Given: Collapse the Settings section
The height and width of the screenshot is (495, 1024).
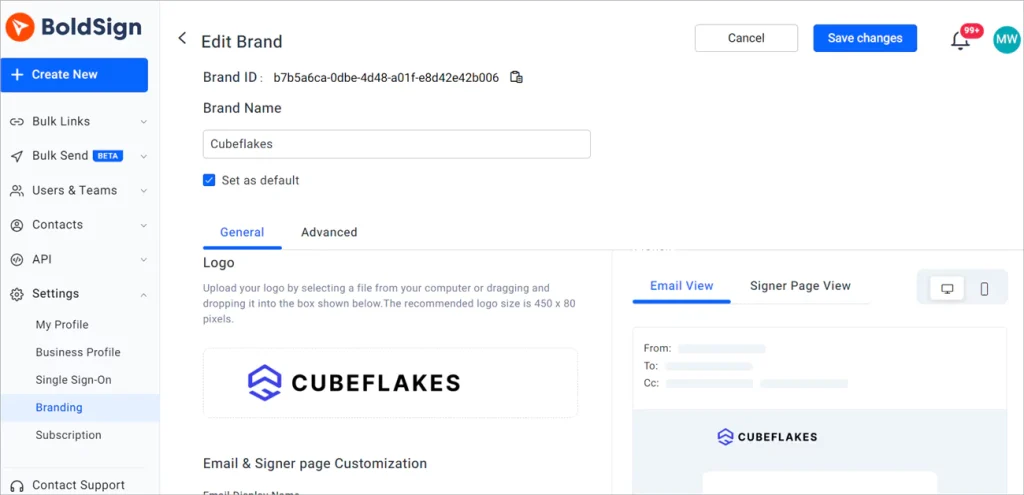Looking at the screenshot, I should point(80,294).
